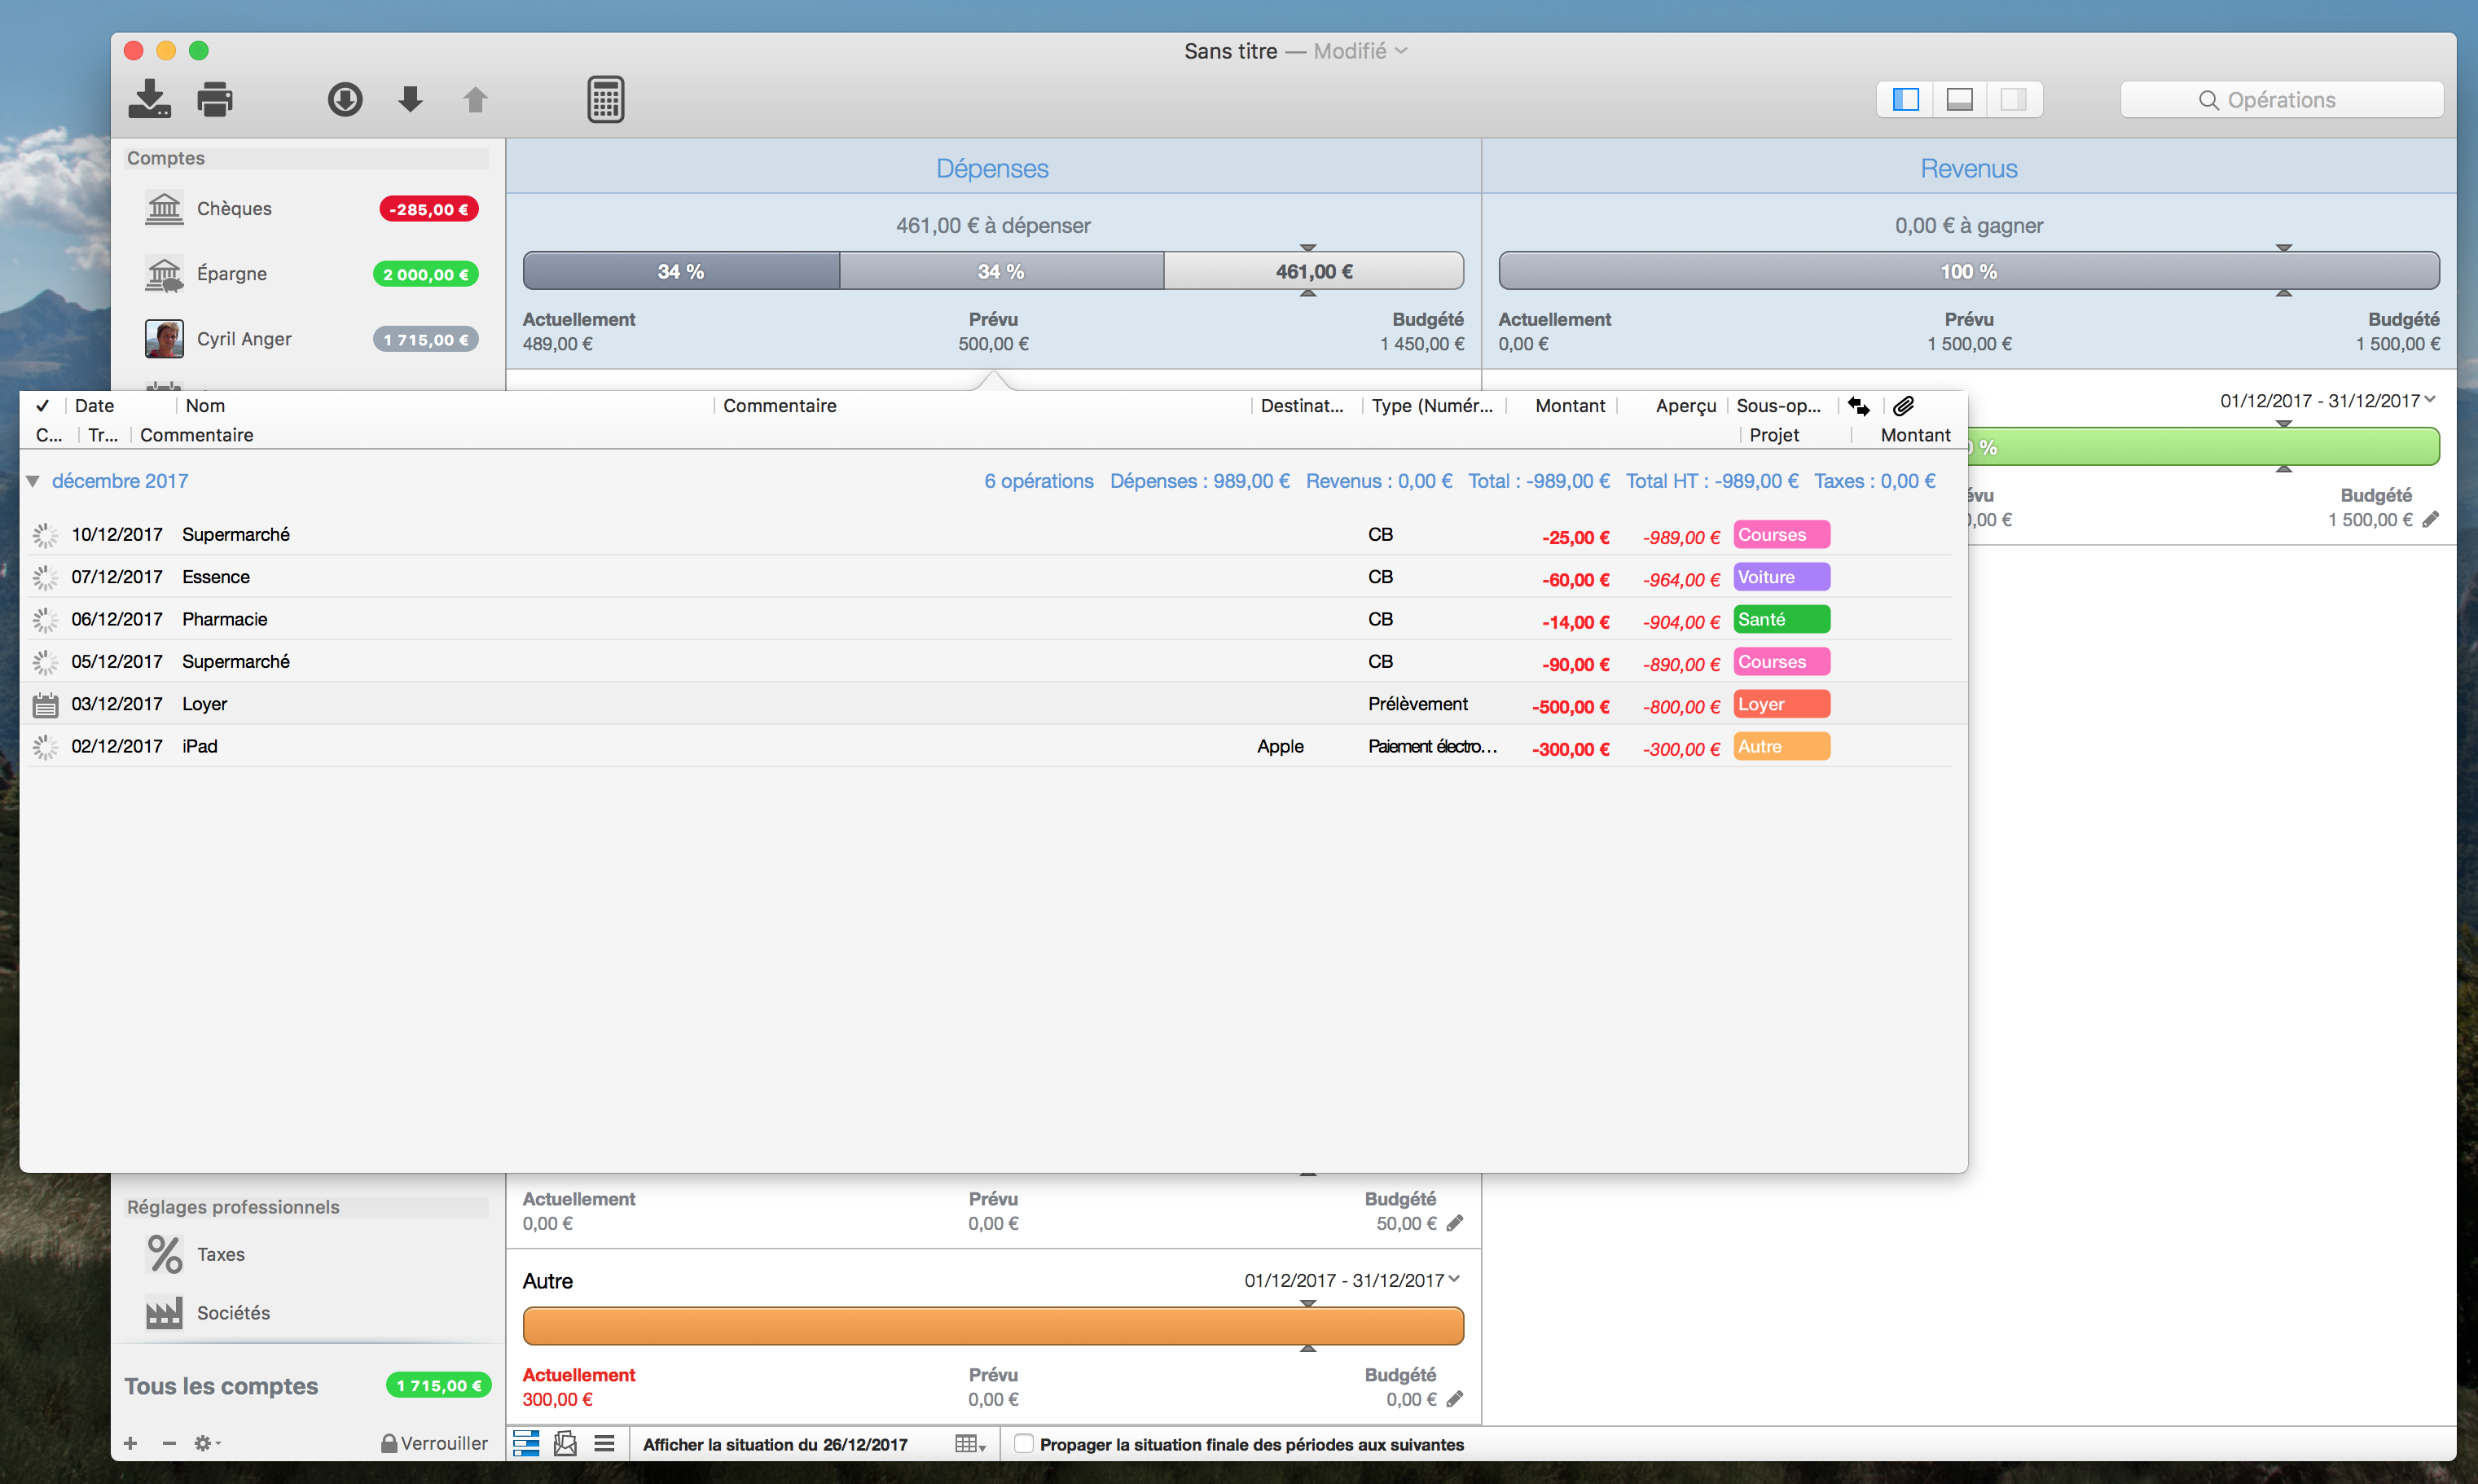Open Autre date range 01/12/2017 dropdown
Image resolution: width=2478 pixels, height=1484 pixels.
(1352, 1280)
